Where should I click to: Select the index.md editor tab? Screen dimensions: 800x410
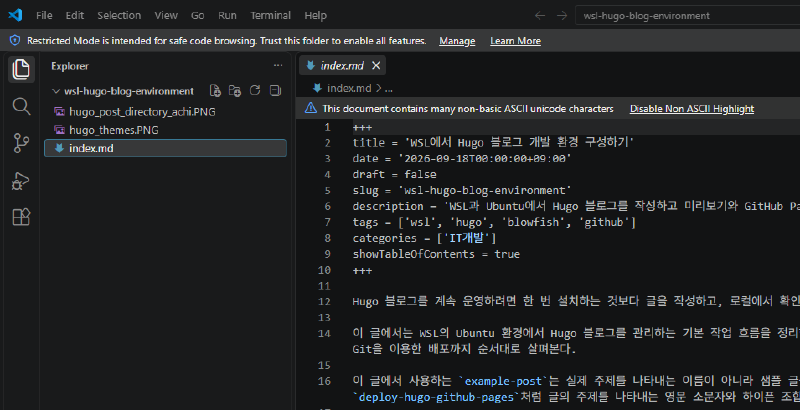point(342,65)
